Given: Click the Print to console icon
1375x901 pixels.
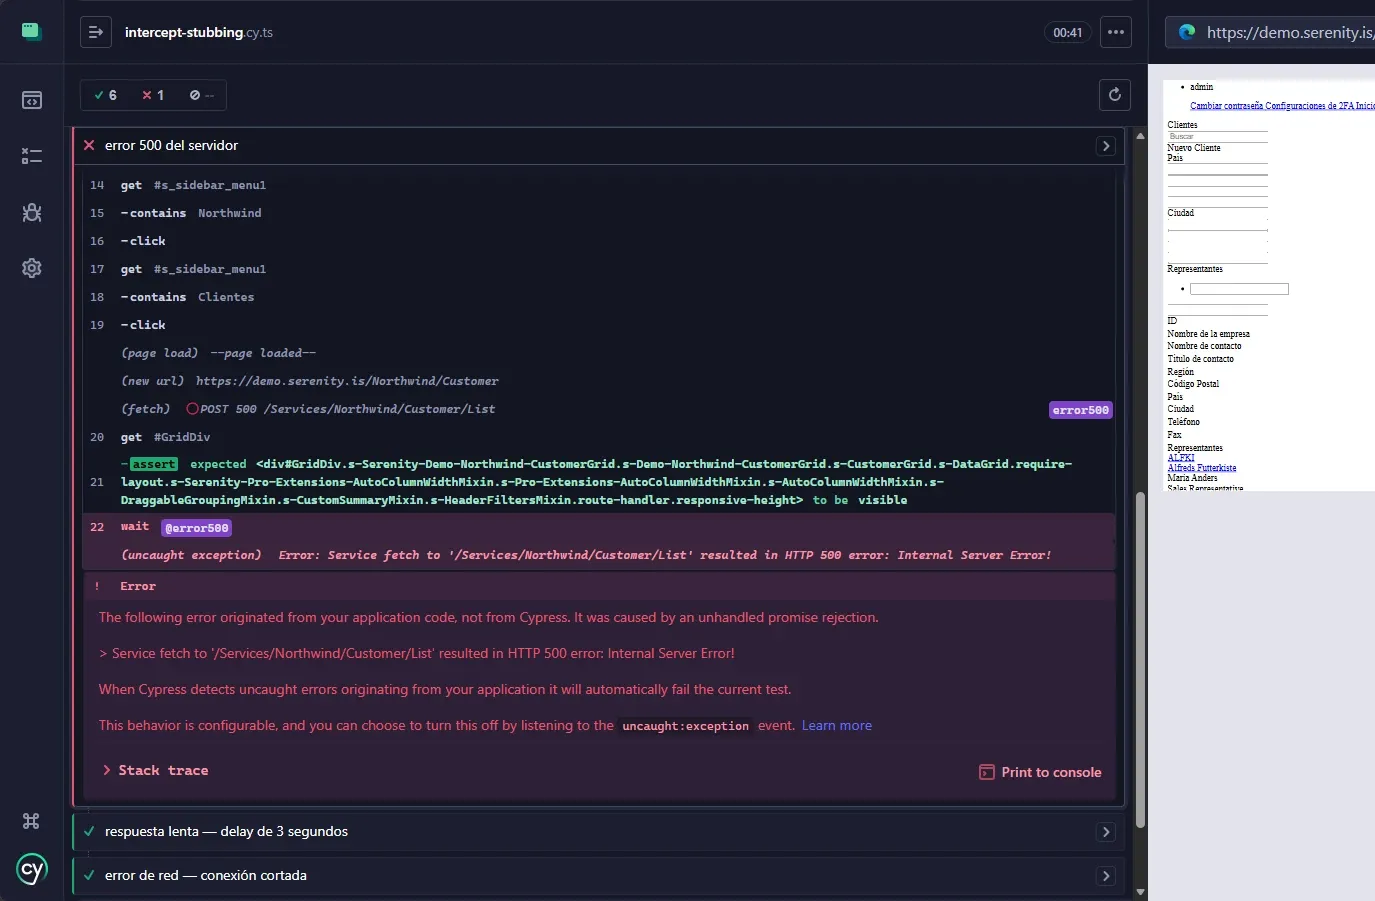Looking at the screenshot, I should [x=987, y=772].
